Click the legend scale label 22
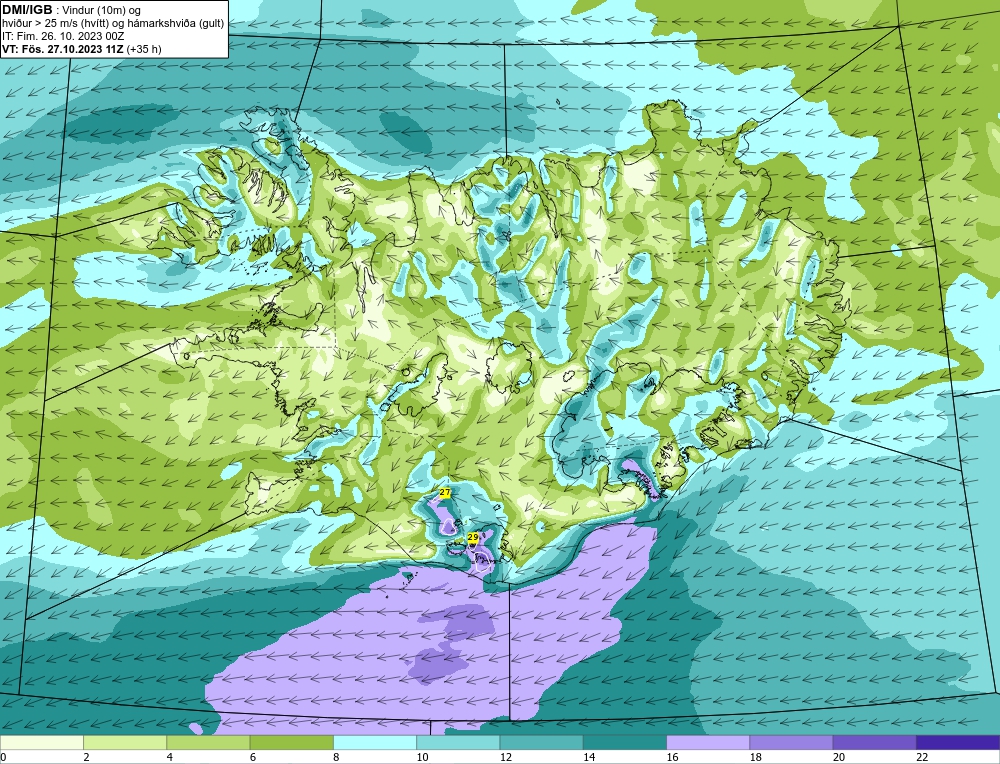 pos(922,757)
